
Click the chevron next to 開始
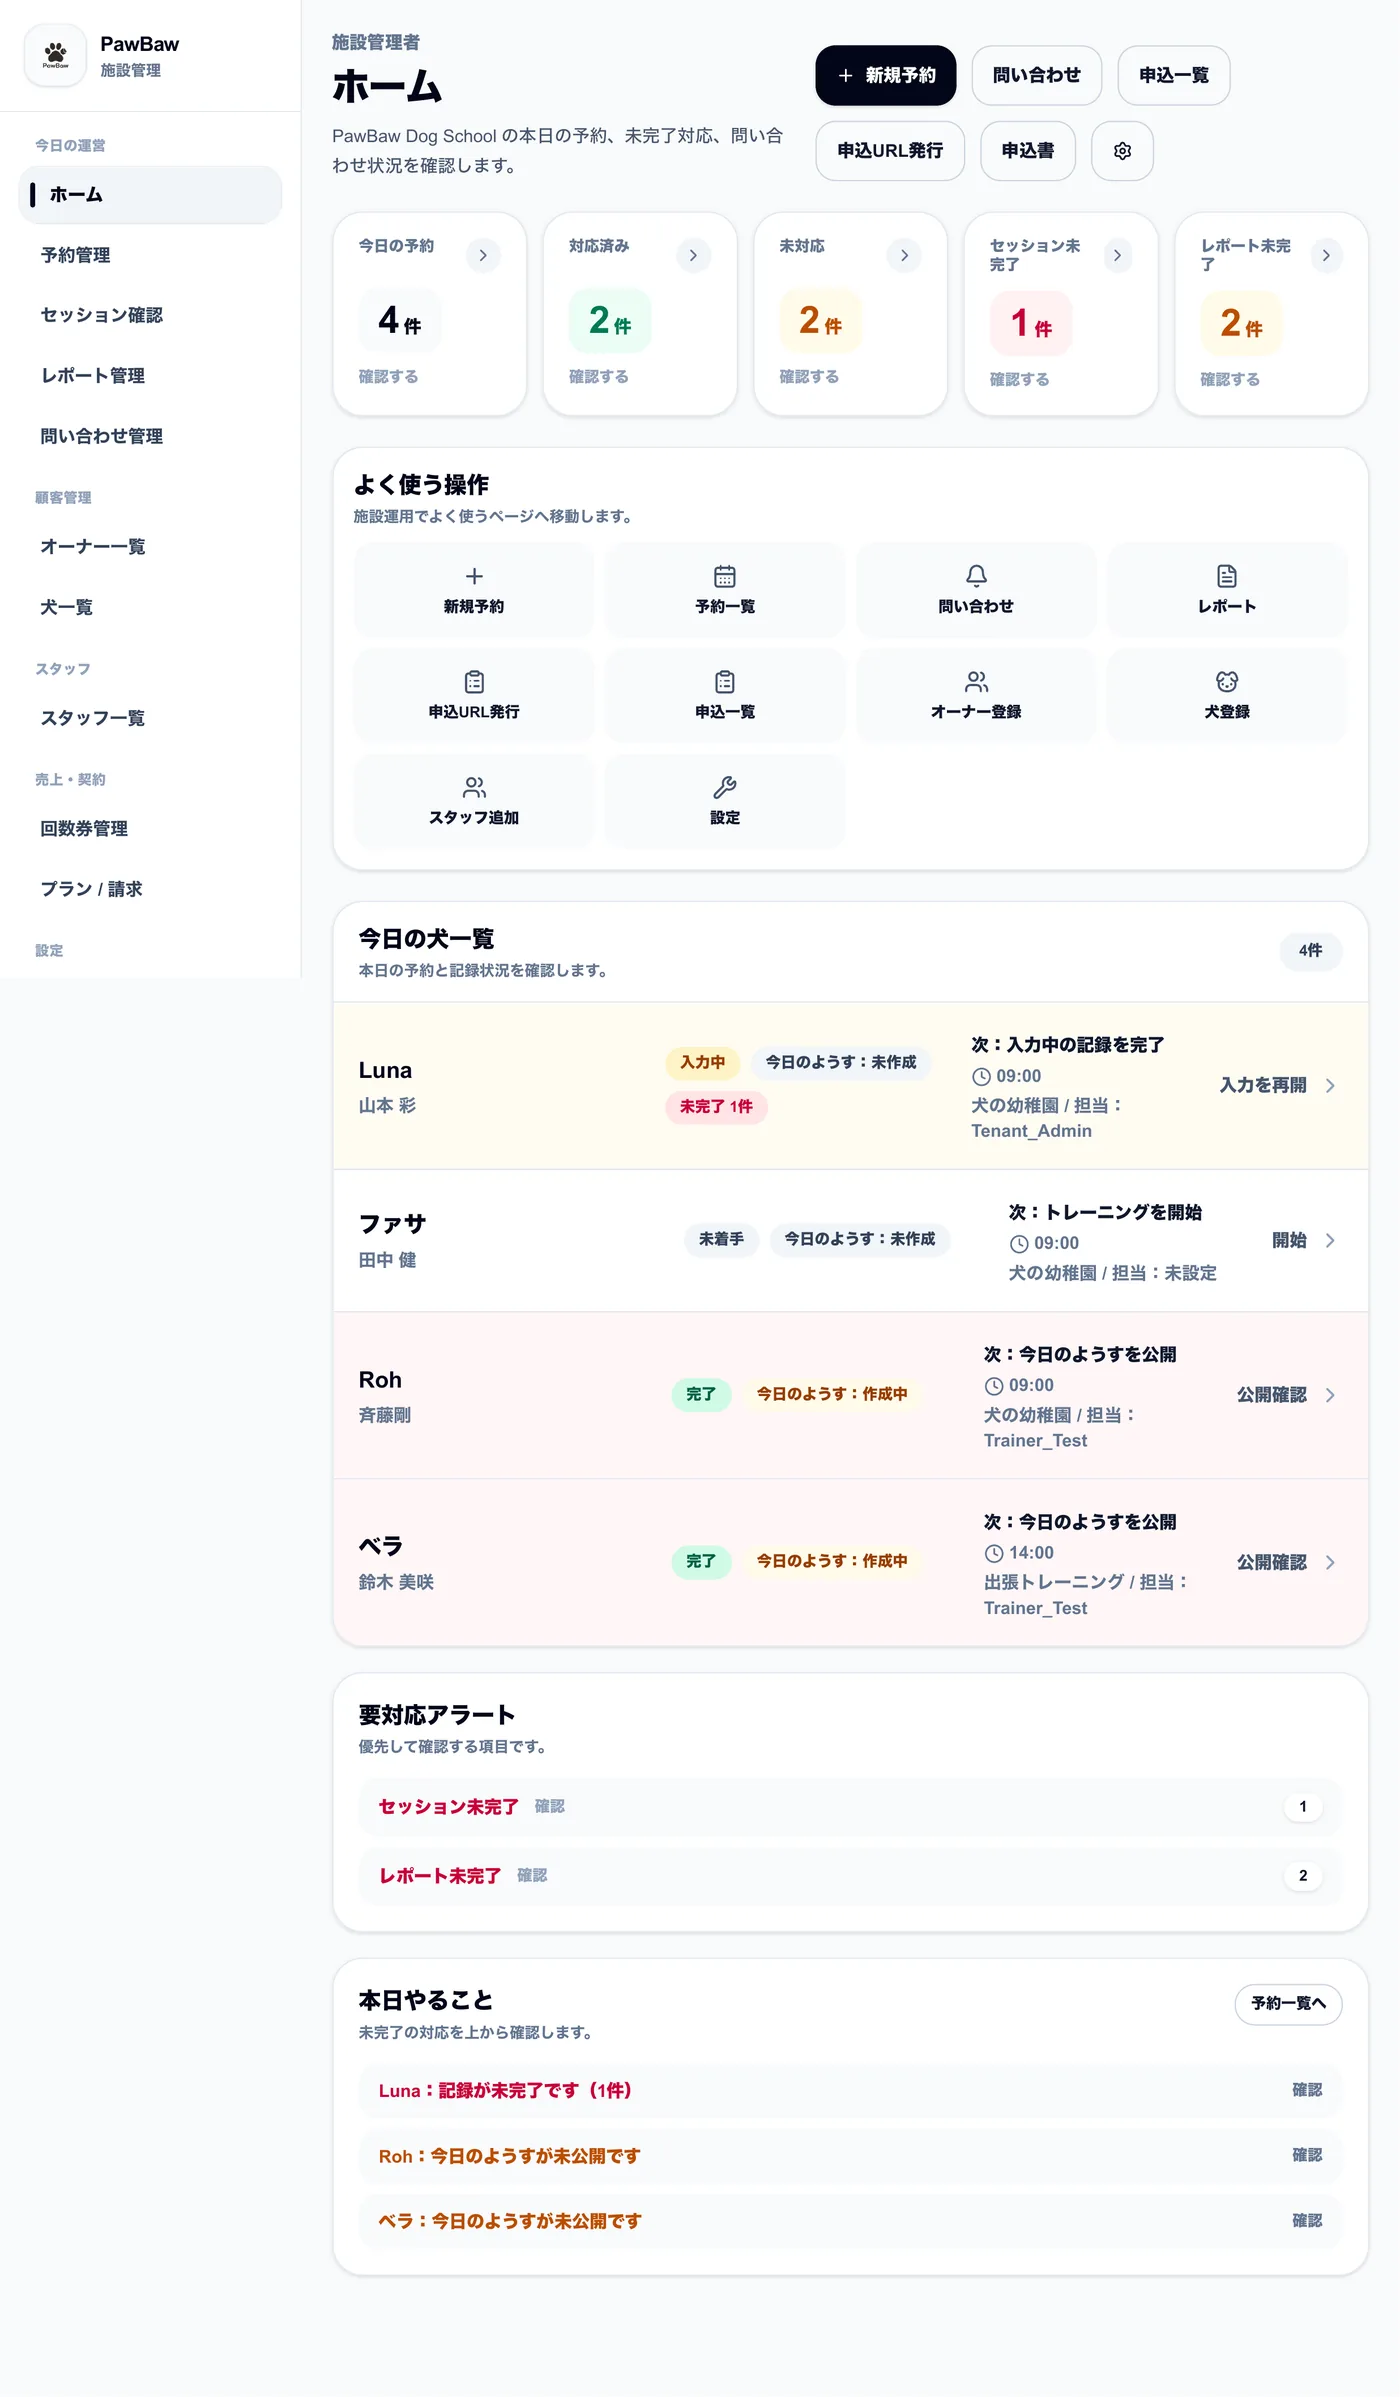(1330, 1241)
